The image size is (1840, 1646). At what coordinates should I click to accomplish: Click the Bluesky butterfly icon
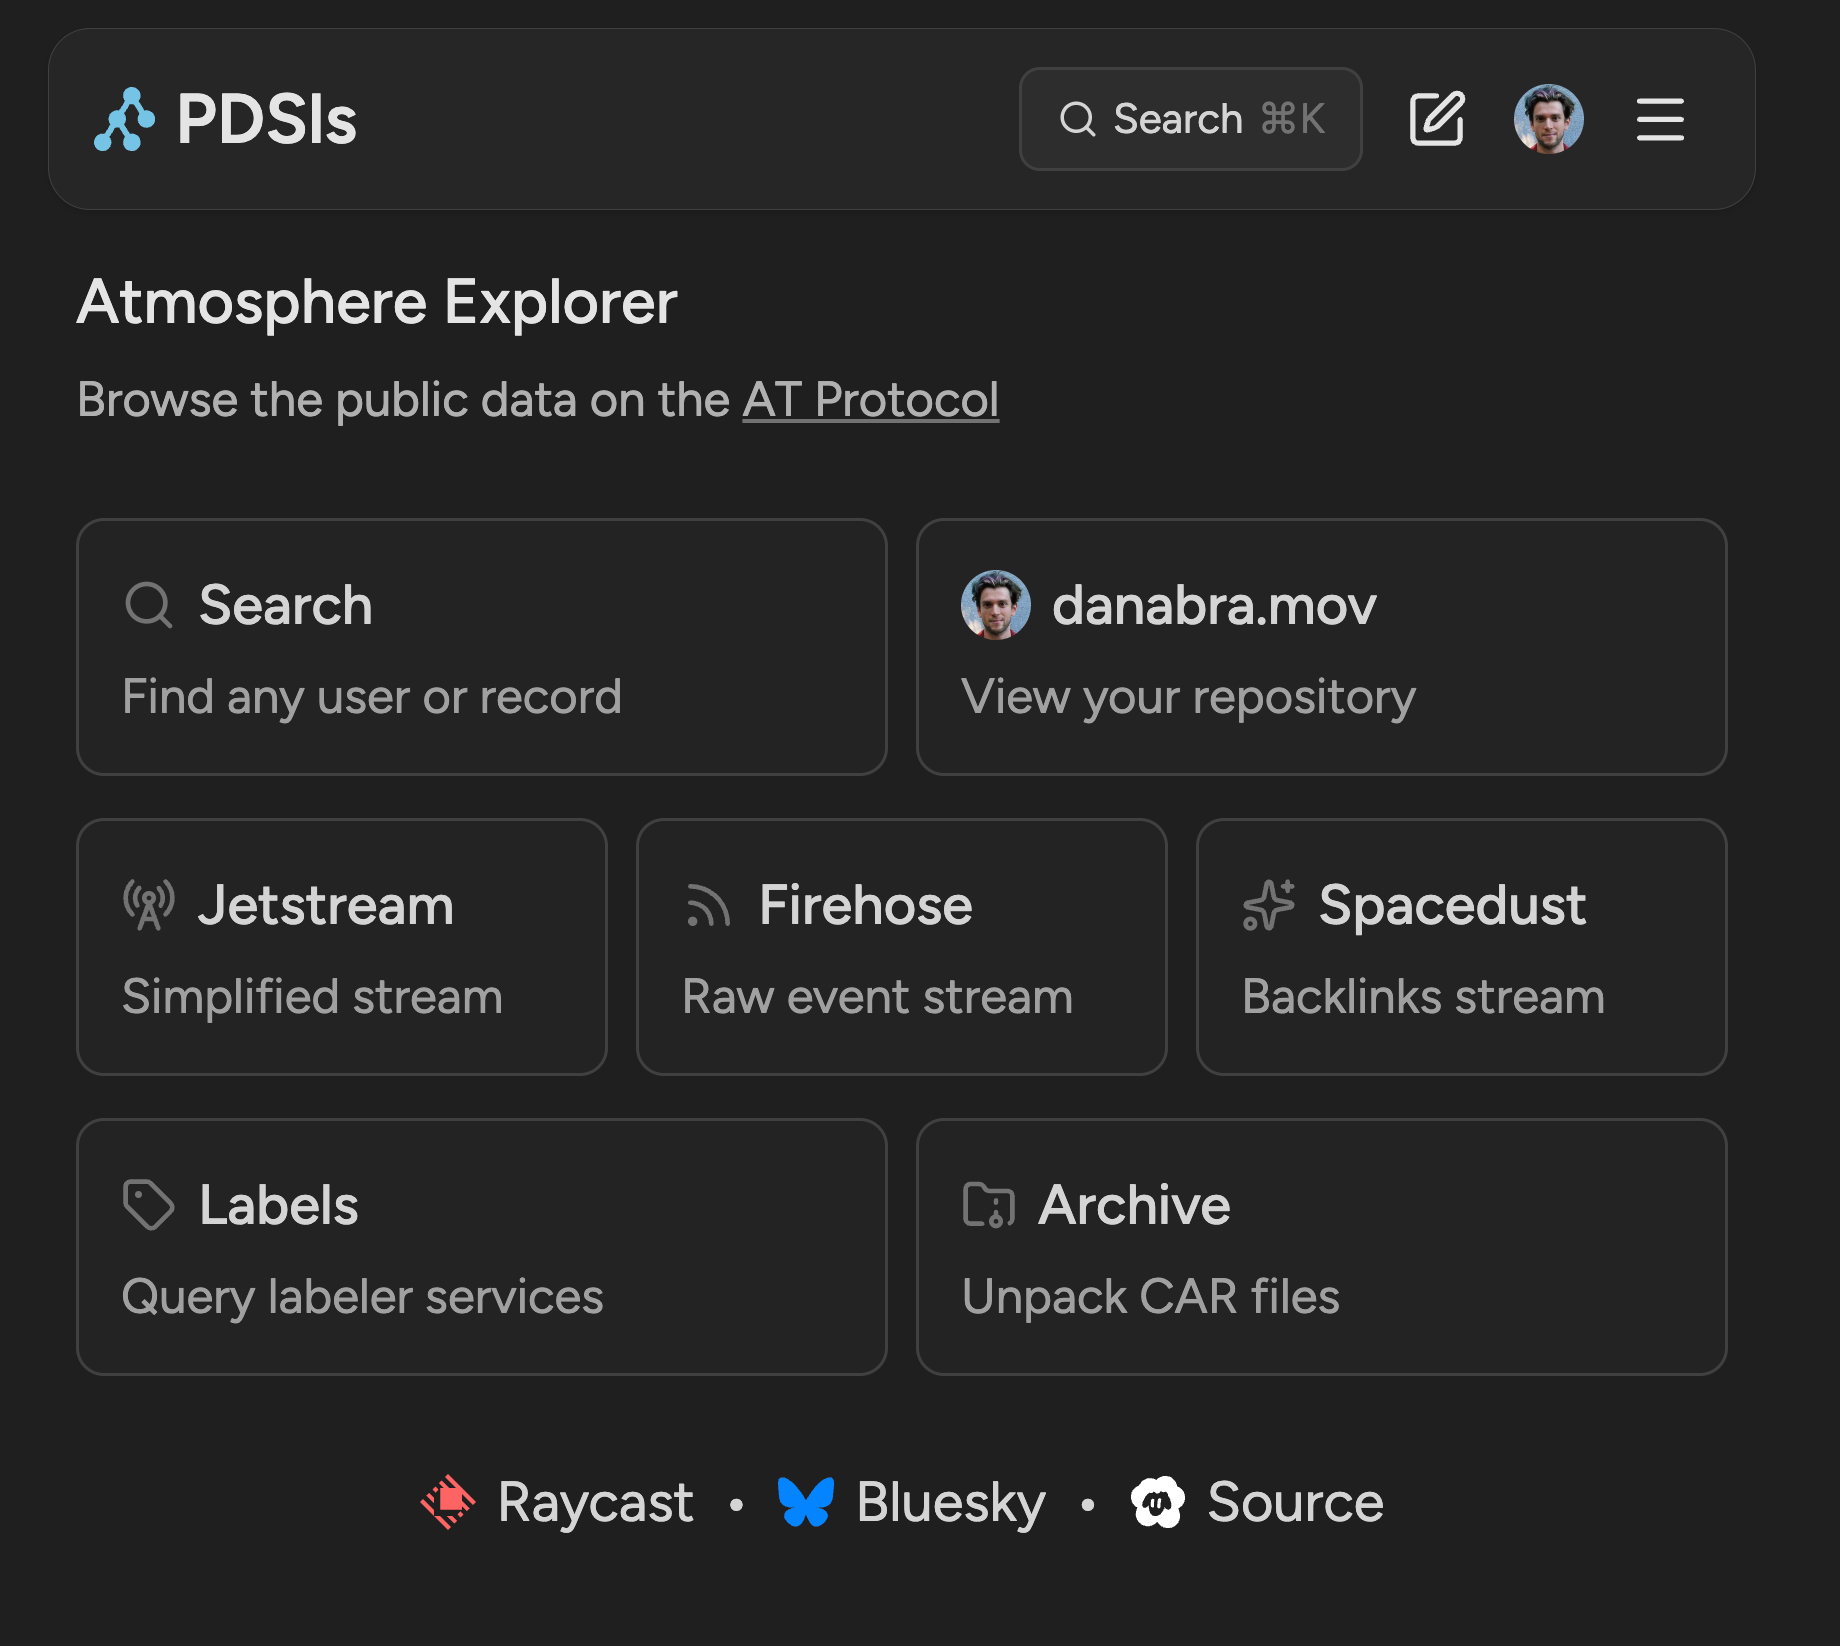coord(806,1502)
